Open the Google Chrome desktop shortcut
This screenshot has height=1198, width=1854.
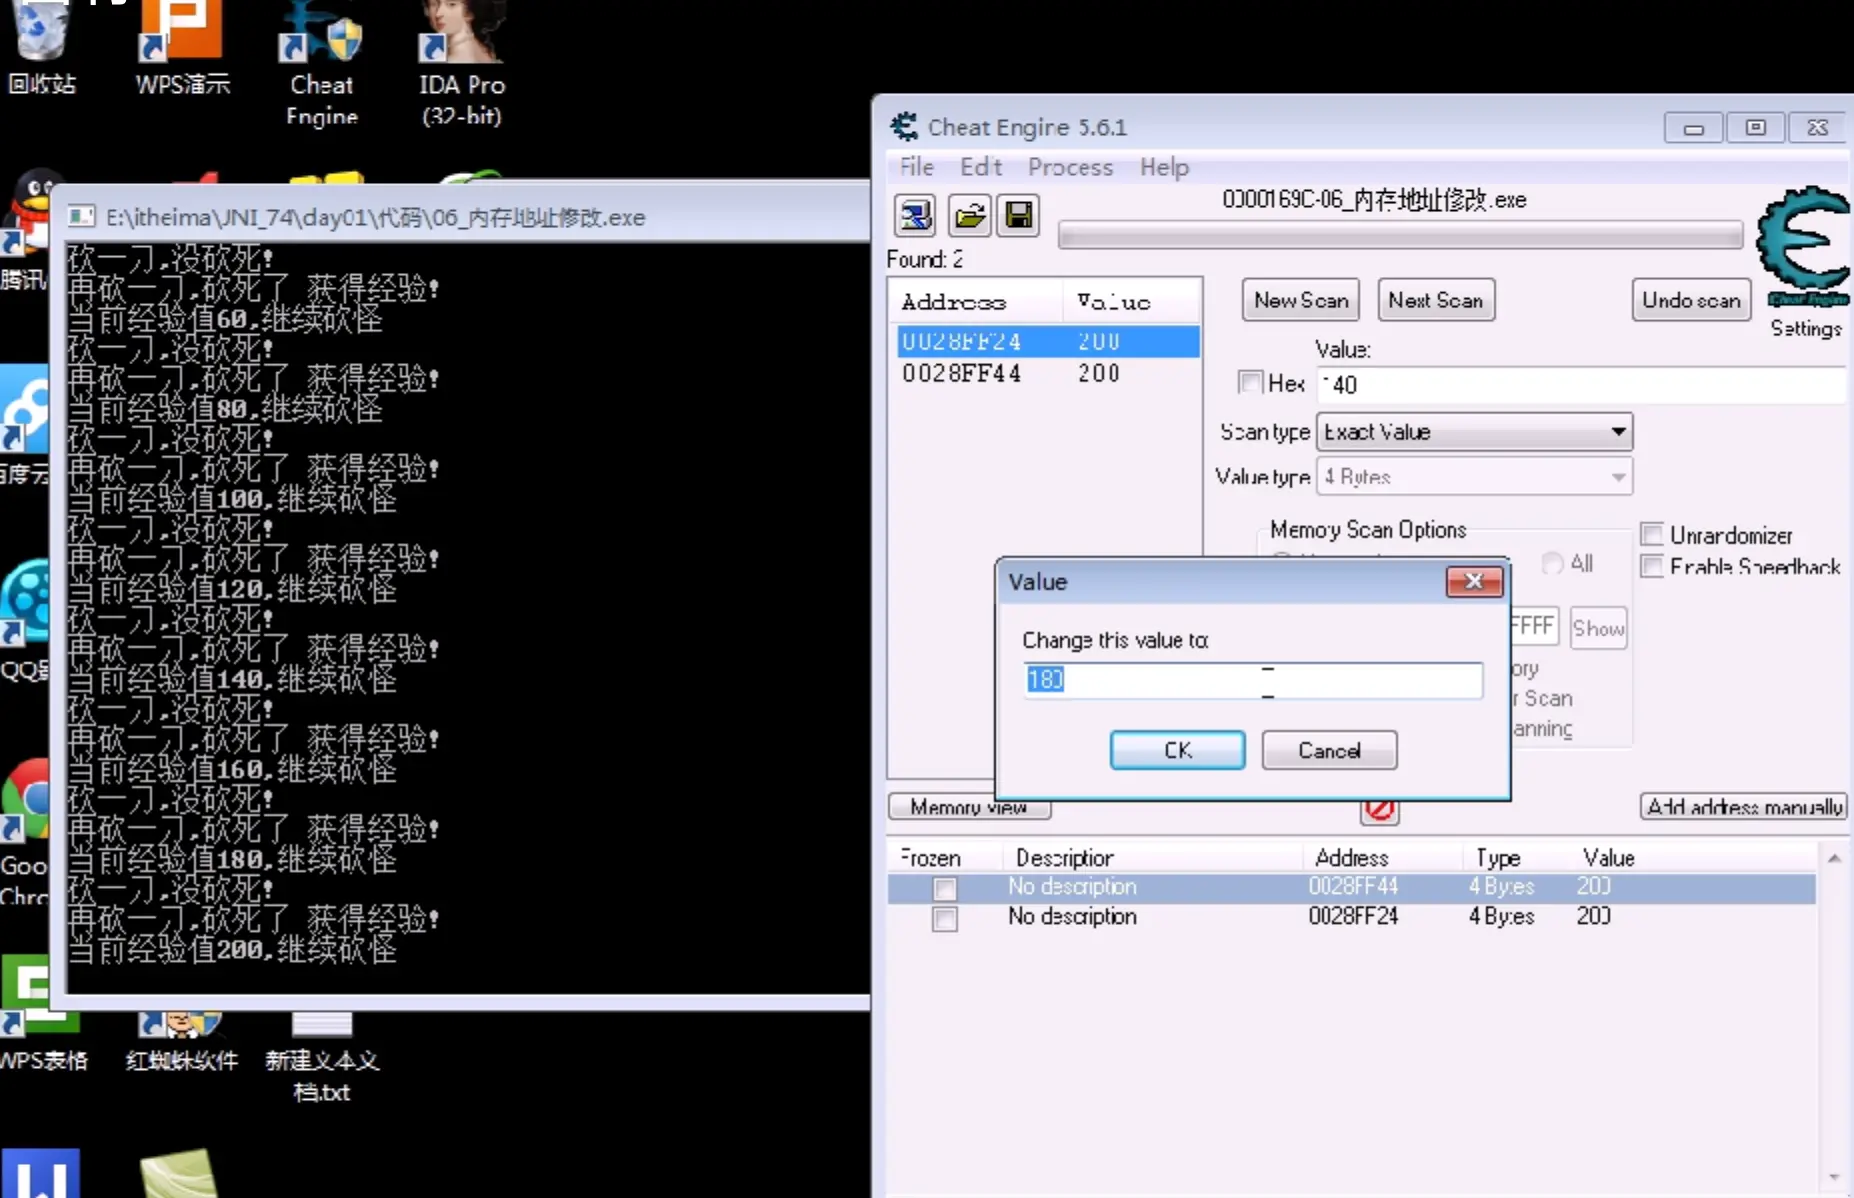[x=24, y=830]
